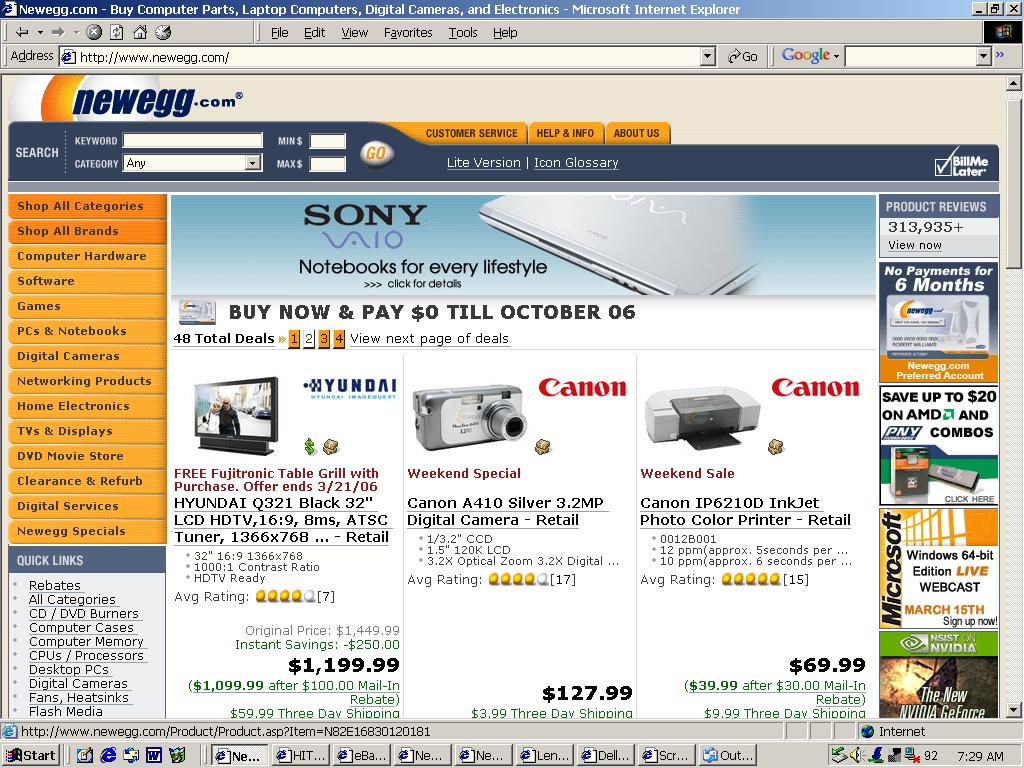Click the MAX $ price field
Screen dimensions: 1024x768
327,163
